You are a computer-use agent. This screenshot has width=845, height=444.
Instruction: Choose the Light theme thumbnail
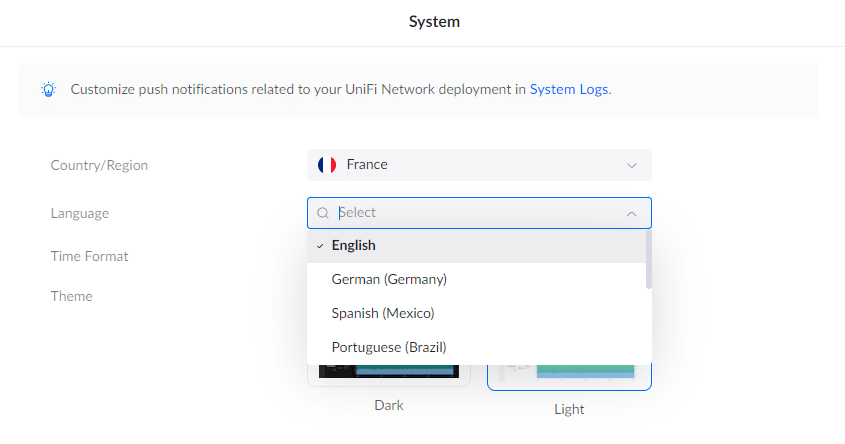tap(569, 372)
